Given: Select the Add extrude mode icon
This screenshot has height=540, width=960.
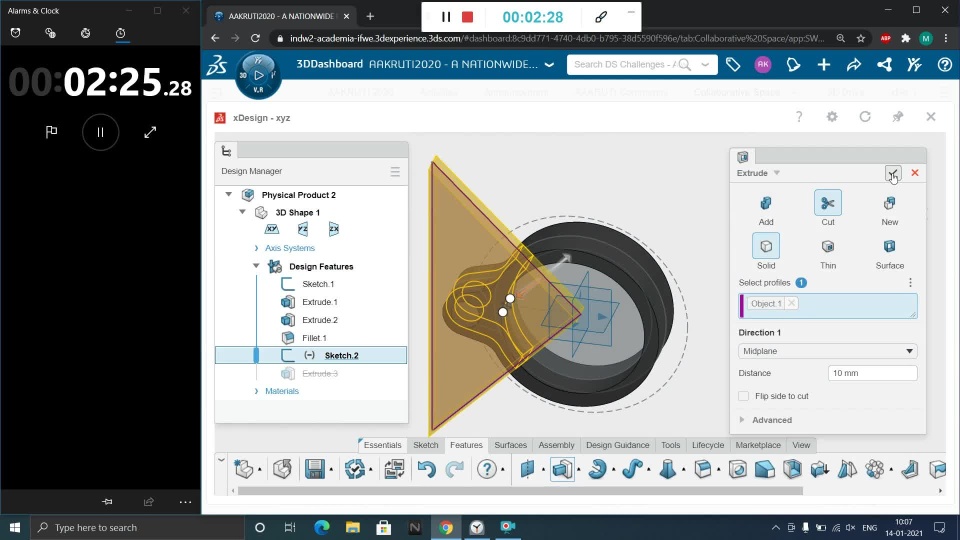Looking at the screenshot, I should (766, 203).
